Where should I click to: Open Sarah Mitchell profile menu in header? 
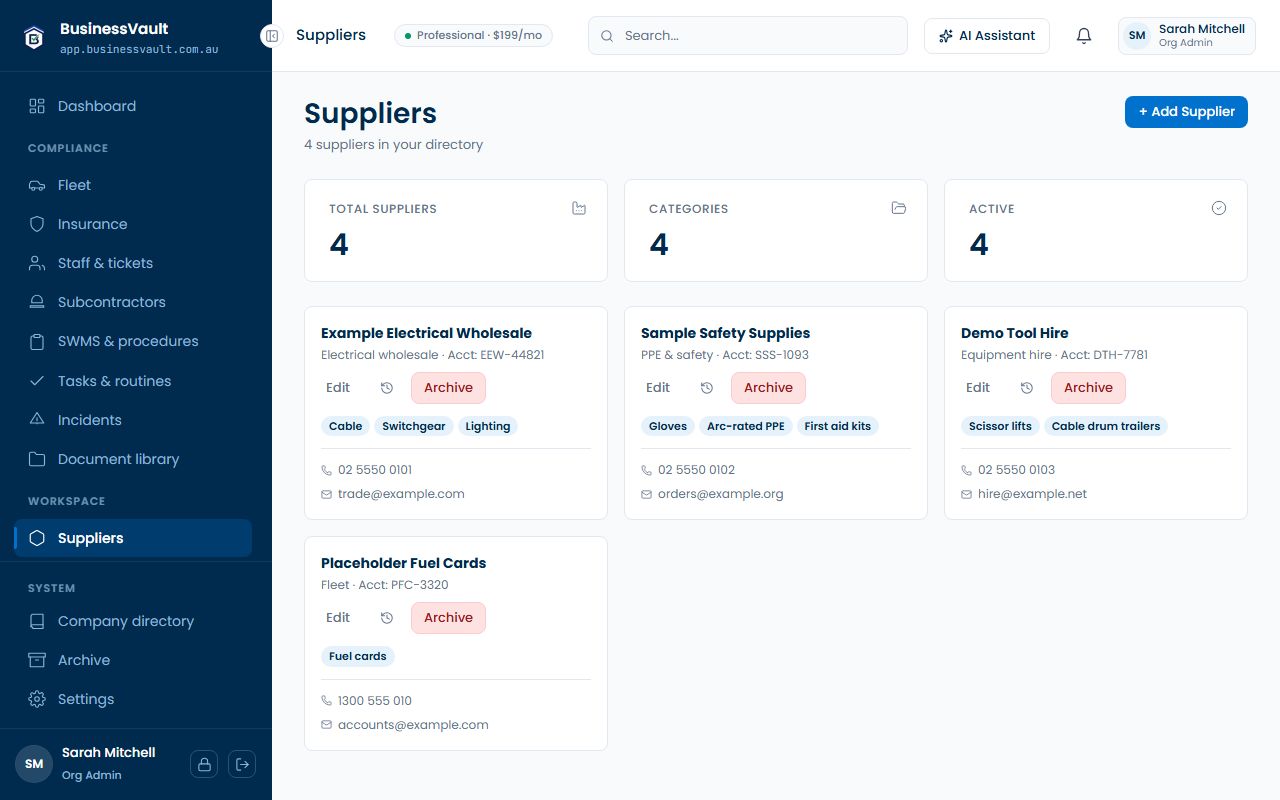click(1187, 36)
